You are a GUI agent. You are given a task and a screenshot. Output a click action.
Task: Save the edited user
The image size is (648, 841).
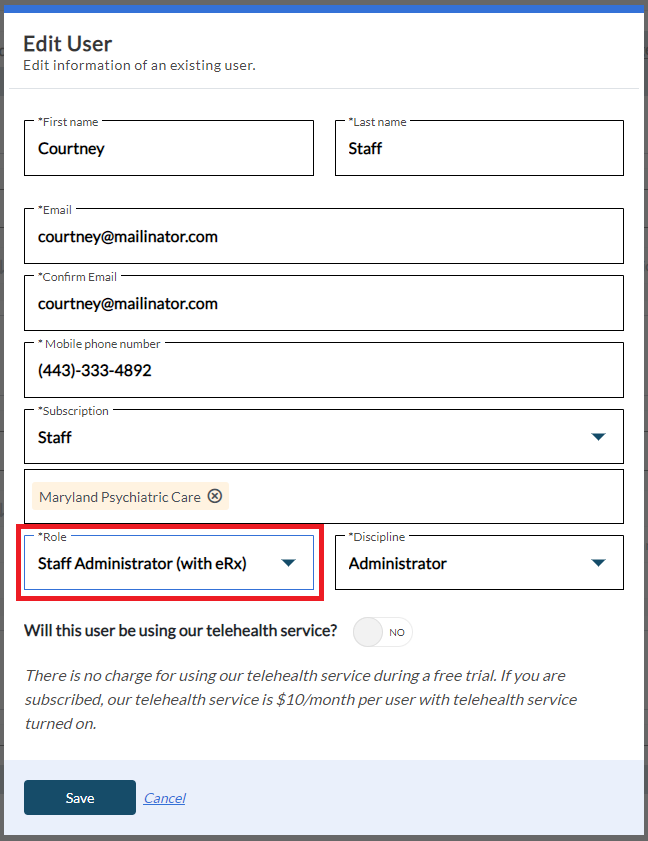(80, 798)
